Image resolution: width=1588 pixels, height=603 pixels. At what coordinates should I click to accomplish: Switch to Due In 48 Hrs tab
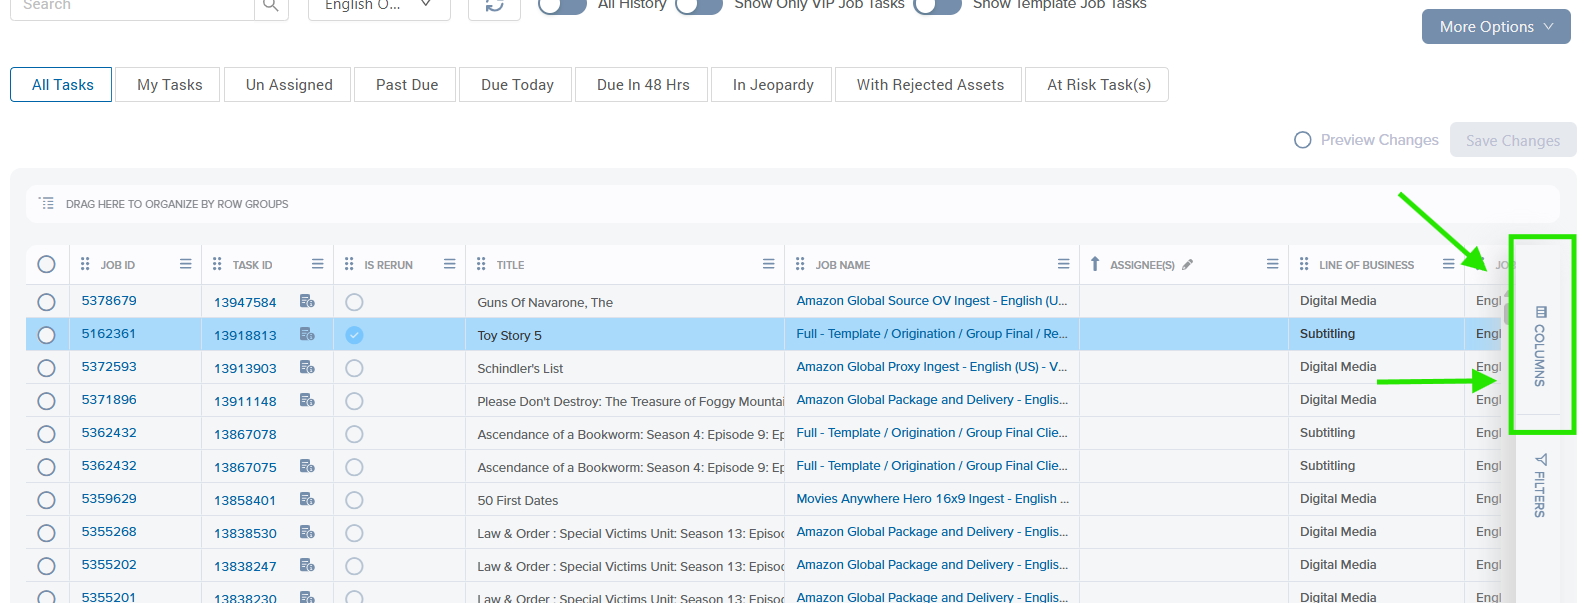(x=643, y=85)
